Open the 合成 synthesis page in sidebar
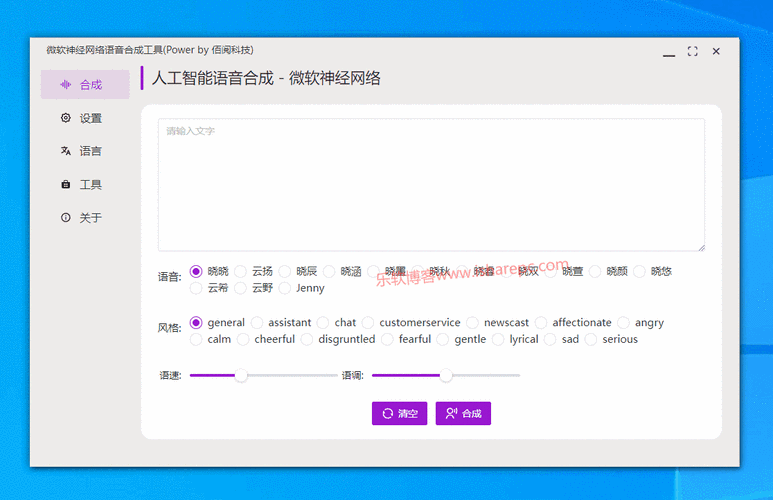 tap(85, 85)
